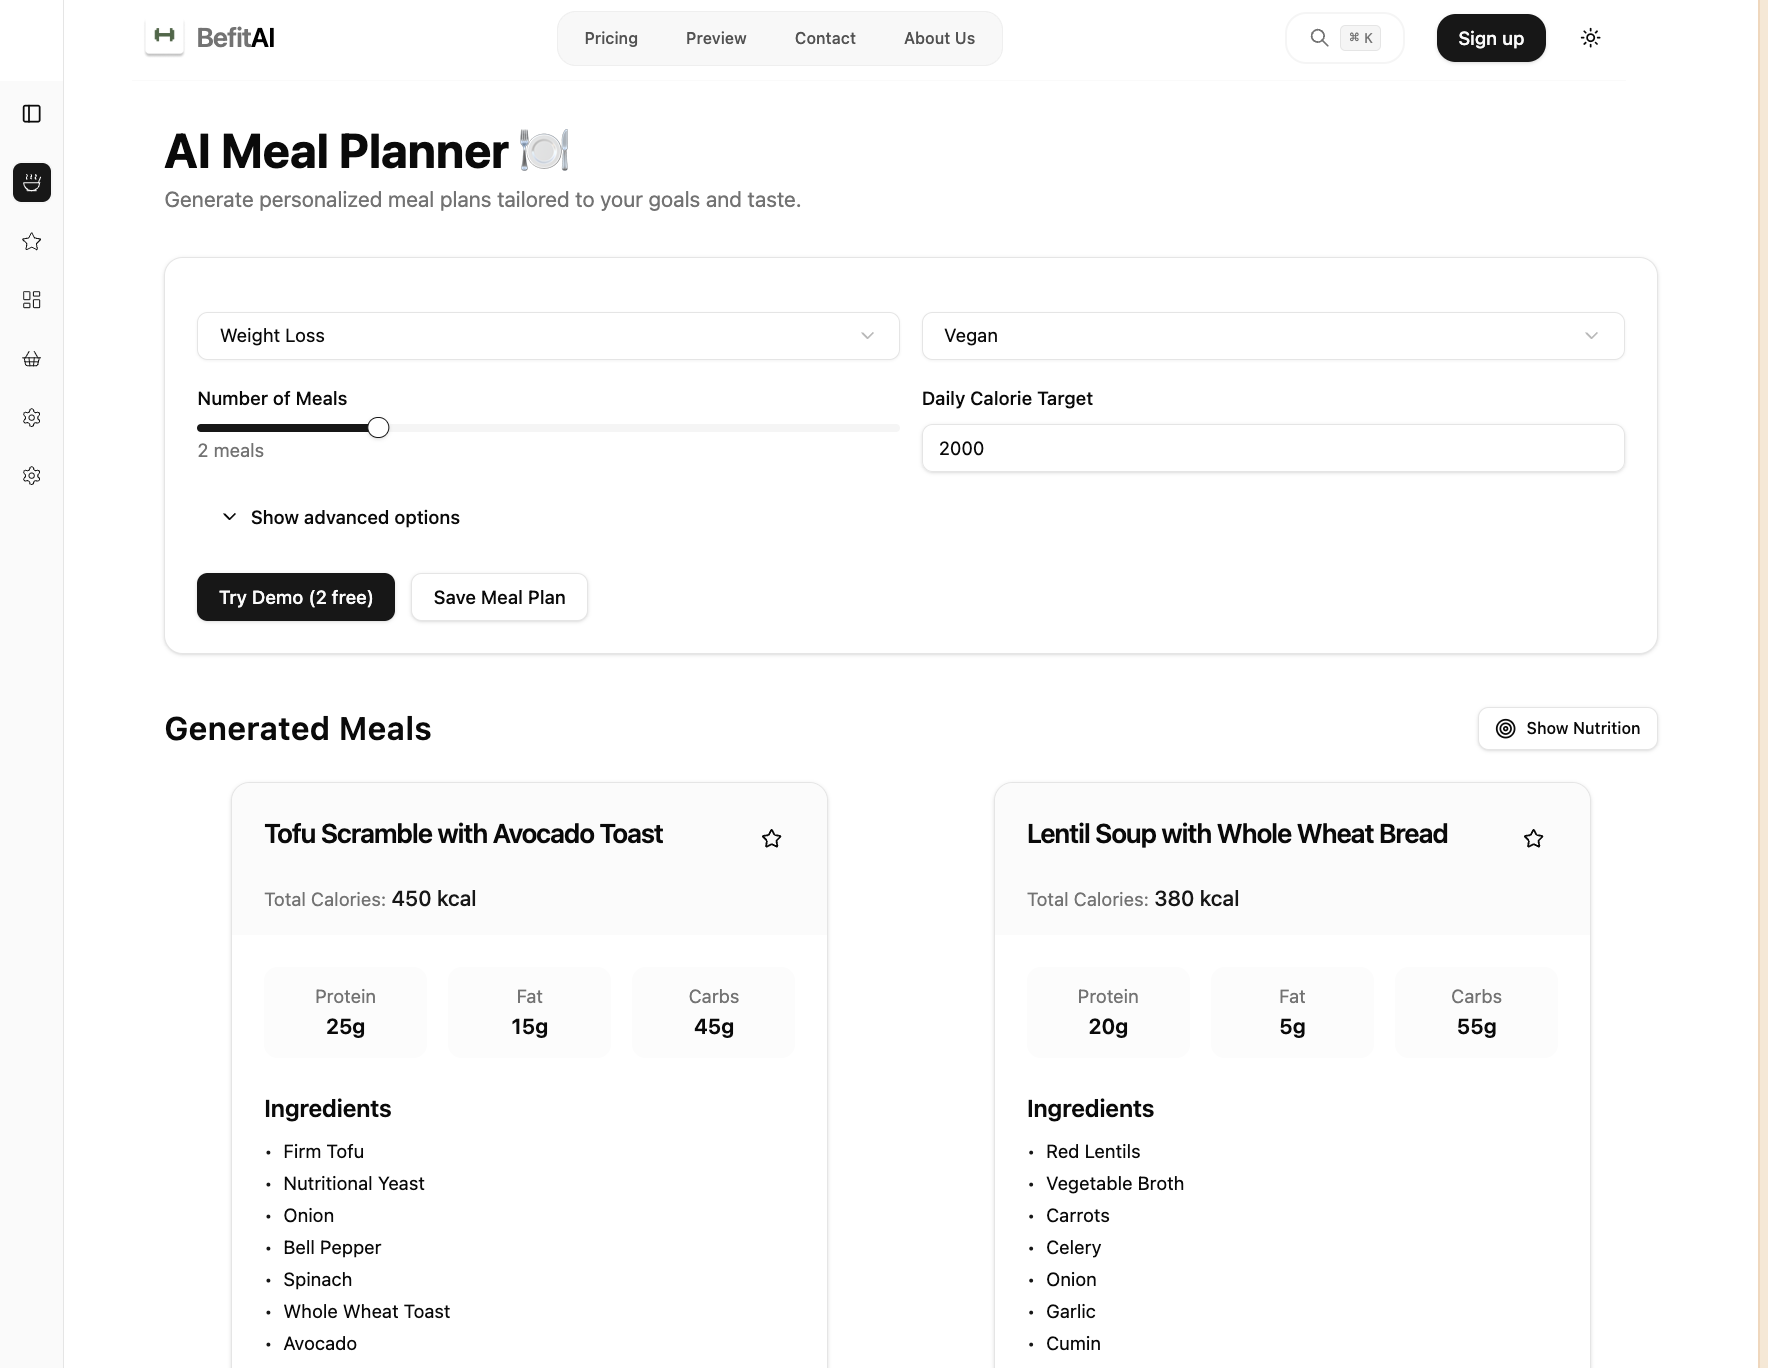The height and width of the screenshot is (1368, 1768).
Task: Toggle light/dark theme sun icon
Action: point(1590,38)
